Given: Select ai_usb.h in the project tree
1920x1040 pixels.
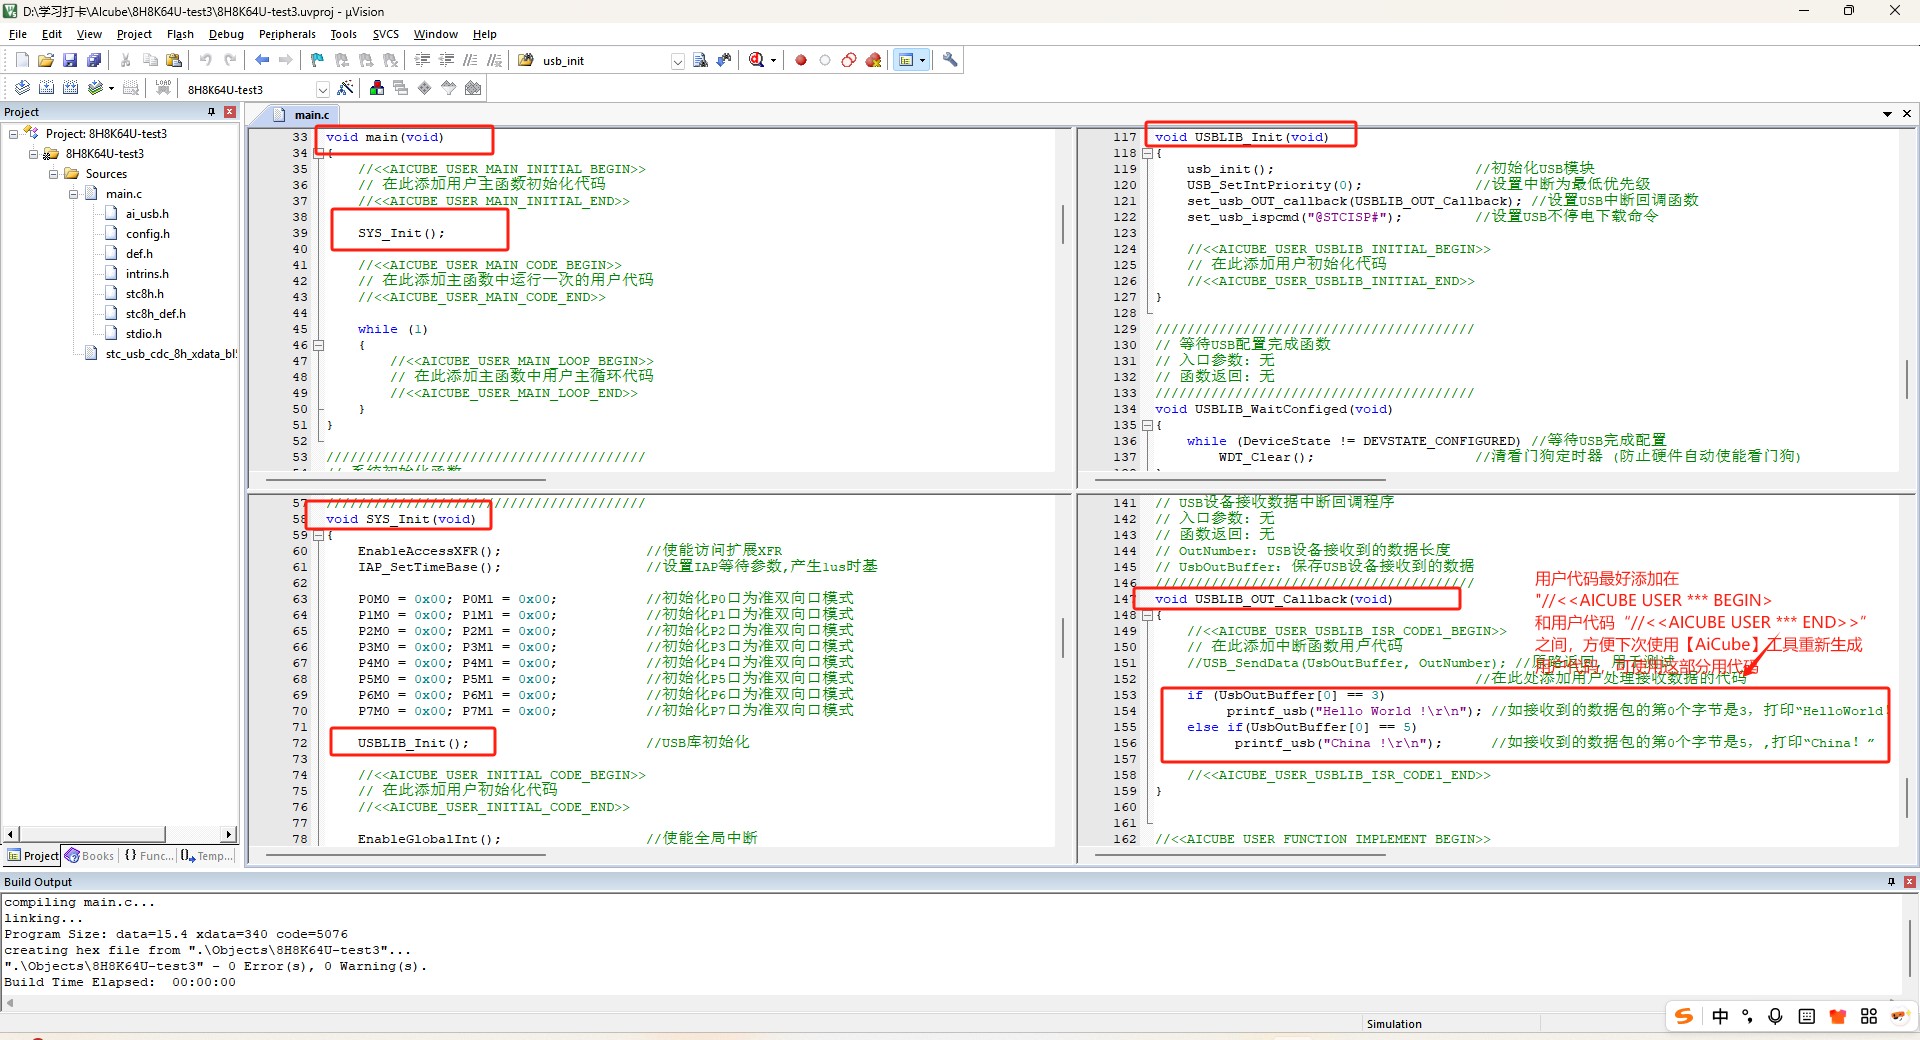Looking at the screenshot, I should coord(147,214).
